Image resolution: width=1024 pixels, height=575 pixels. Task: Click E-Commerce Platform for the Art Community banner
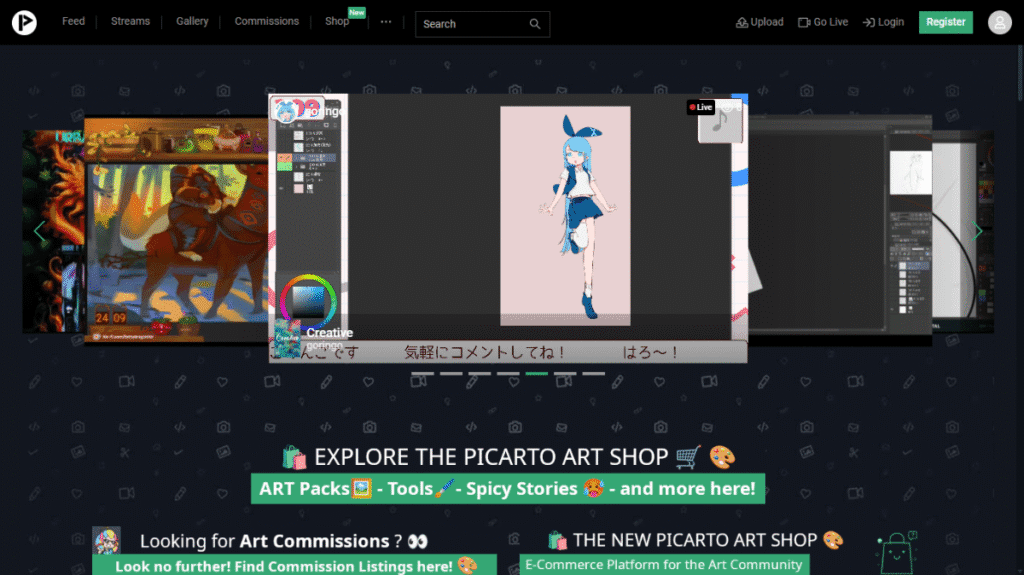664,565
